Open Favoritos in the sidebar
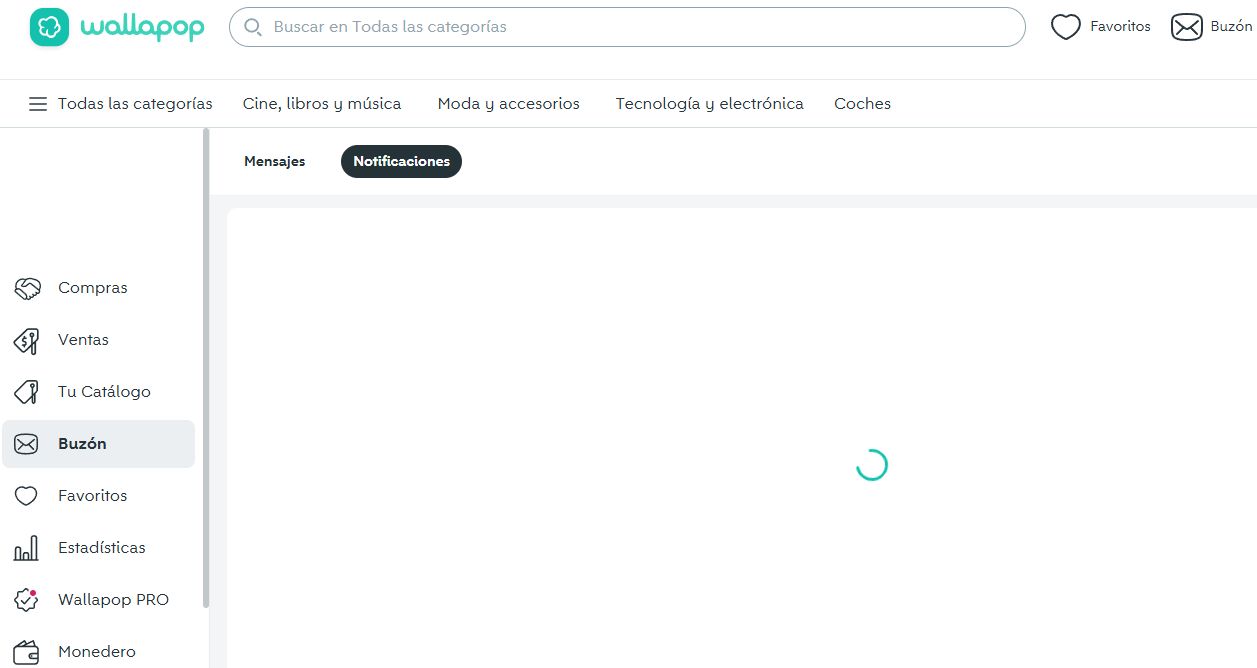 pos(98,496)
